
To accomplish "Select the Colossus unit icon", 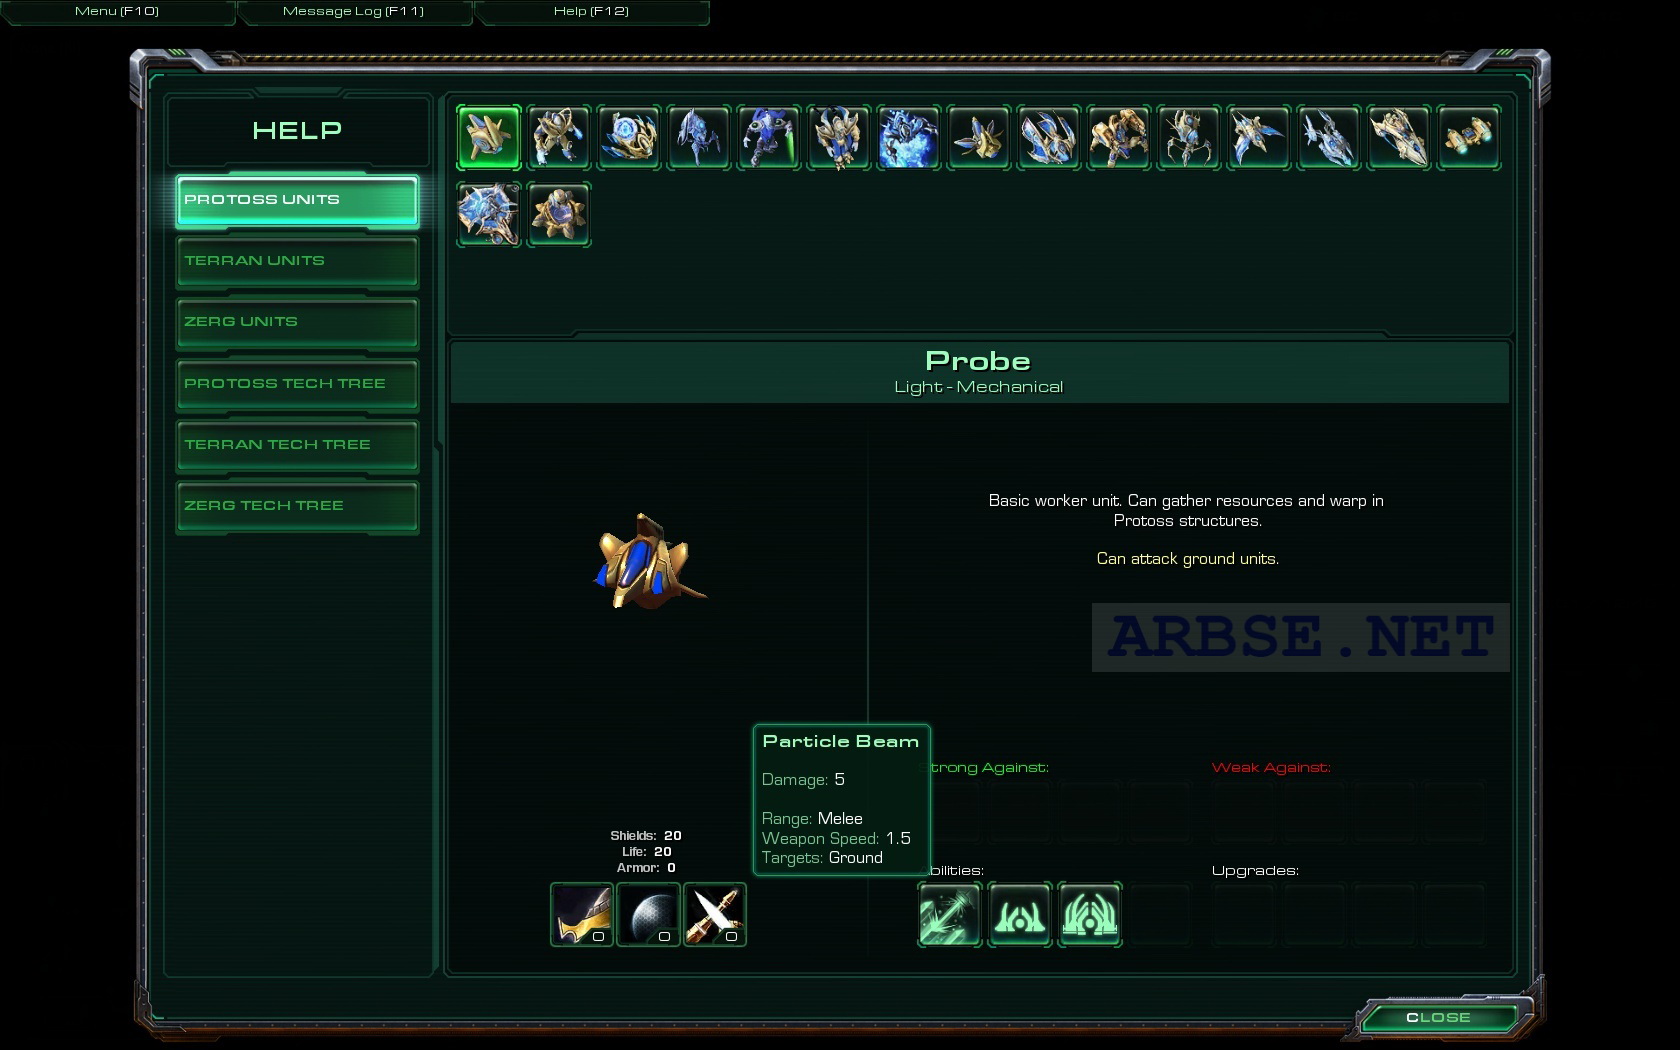I will (x=1189, y=137).
